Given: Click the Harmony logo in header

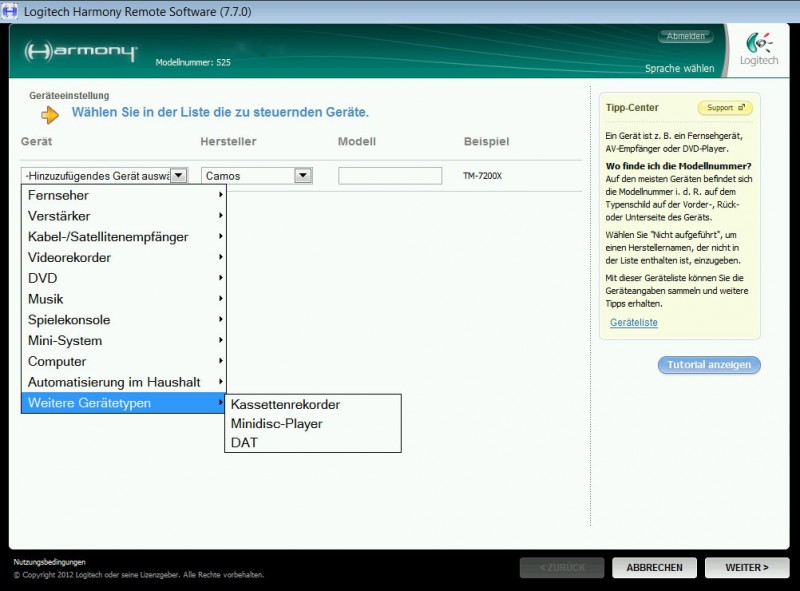Looking at the screenshot, I should click(x=81, y=52).
